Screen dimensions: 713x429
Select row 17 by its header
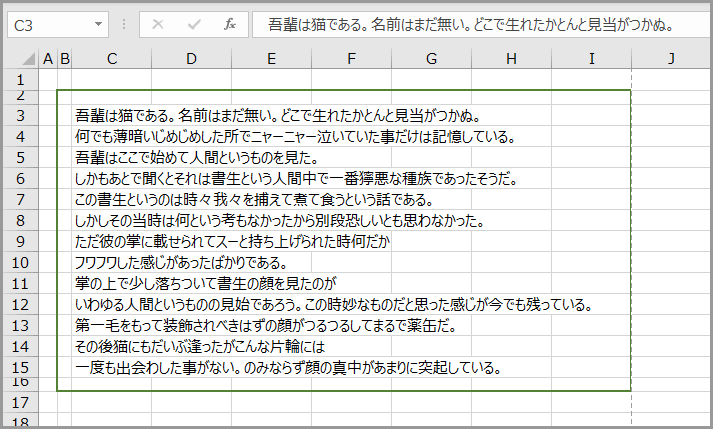tap(19, 400)
